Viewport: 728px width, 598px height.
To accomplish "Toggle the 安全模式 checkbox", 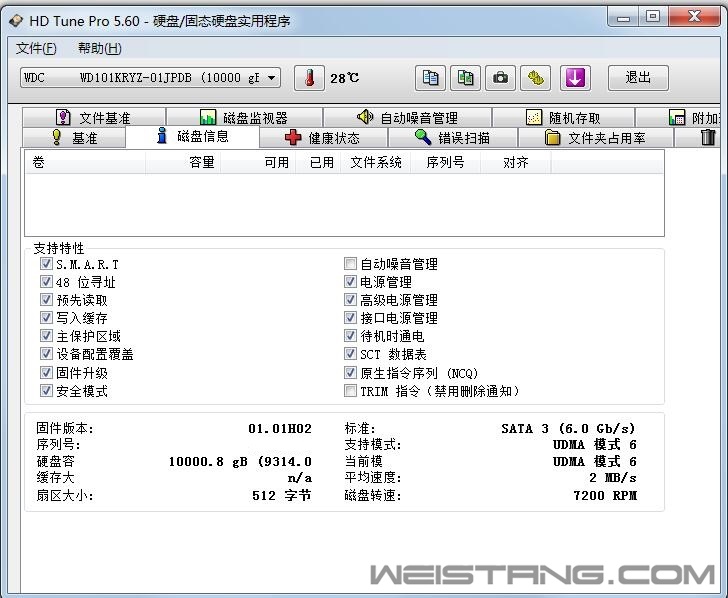I will click(x=46, y=390).
